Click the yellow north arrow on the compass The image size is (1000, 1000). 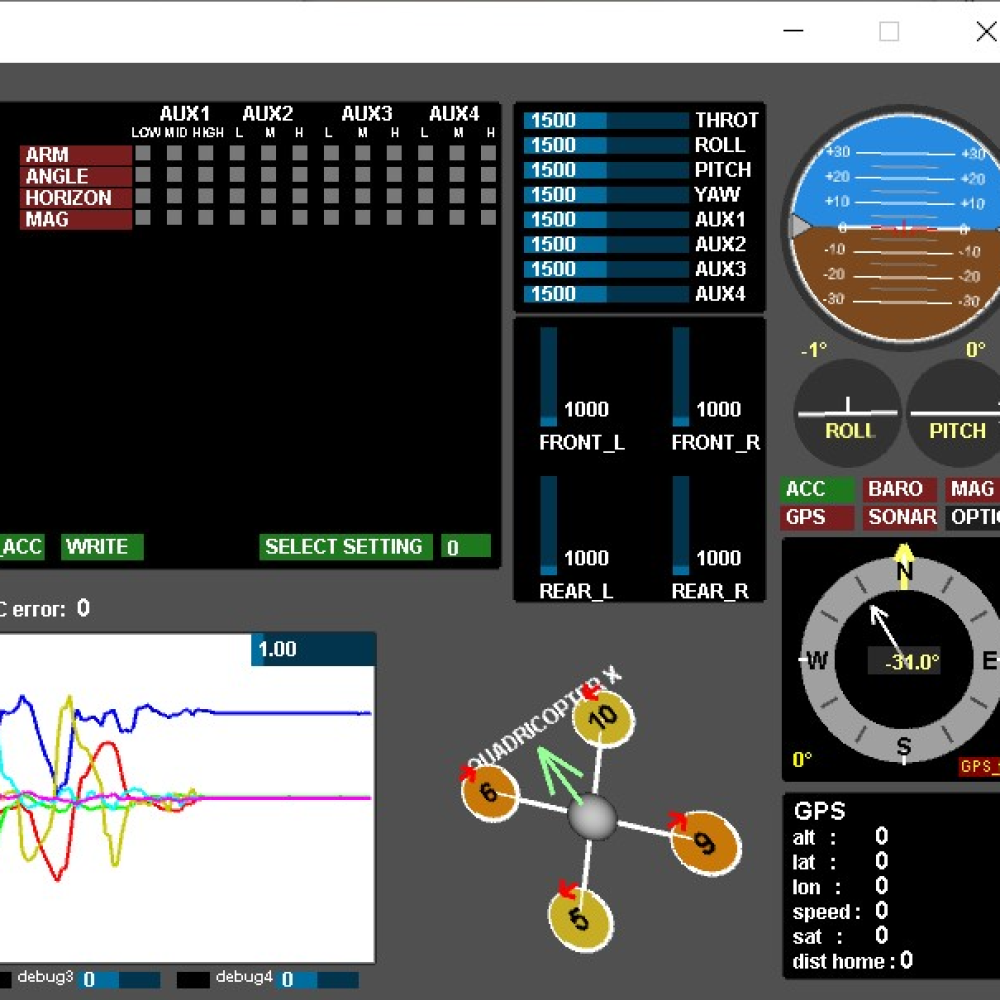(x=904, y=564)
